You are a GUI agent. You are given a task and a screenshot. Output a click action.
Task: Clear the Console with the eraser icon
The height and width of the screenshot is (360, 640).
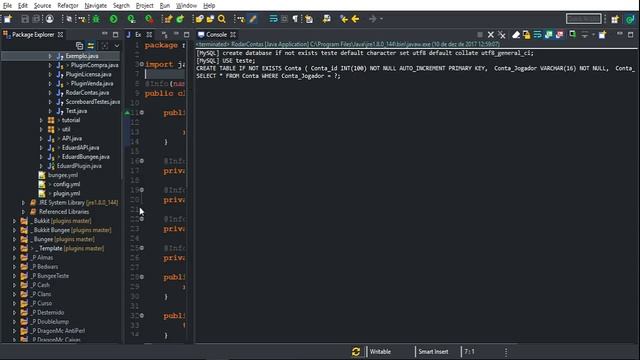(x=516, y=35)
